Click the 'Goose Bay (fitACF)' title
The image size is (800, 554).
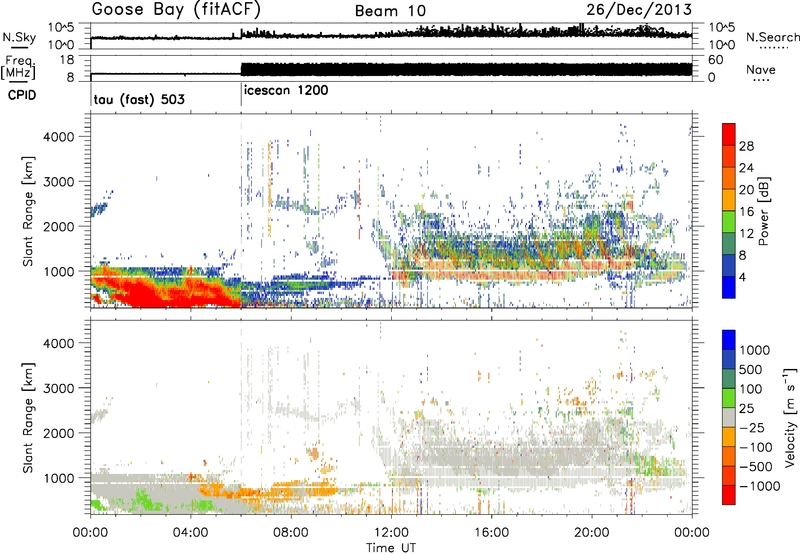tap(176, 9)
